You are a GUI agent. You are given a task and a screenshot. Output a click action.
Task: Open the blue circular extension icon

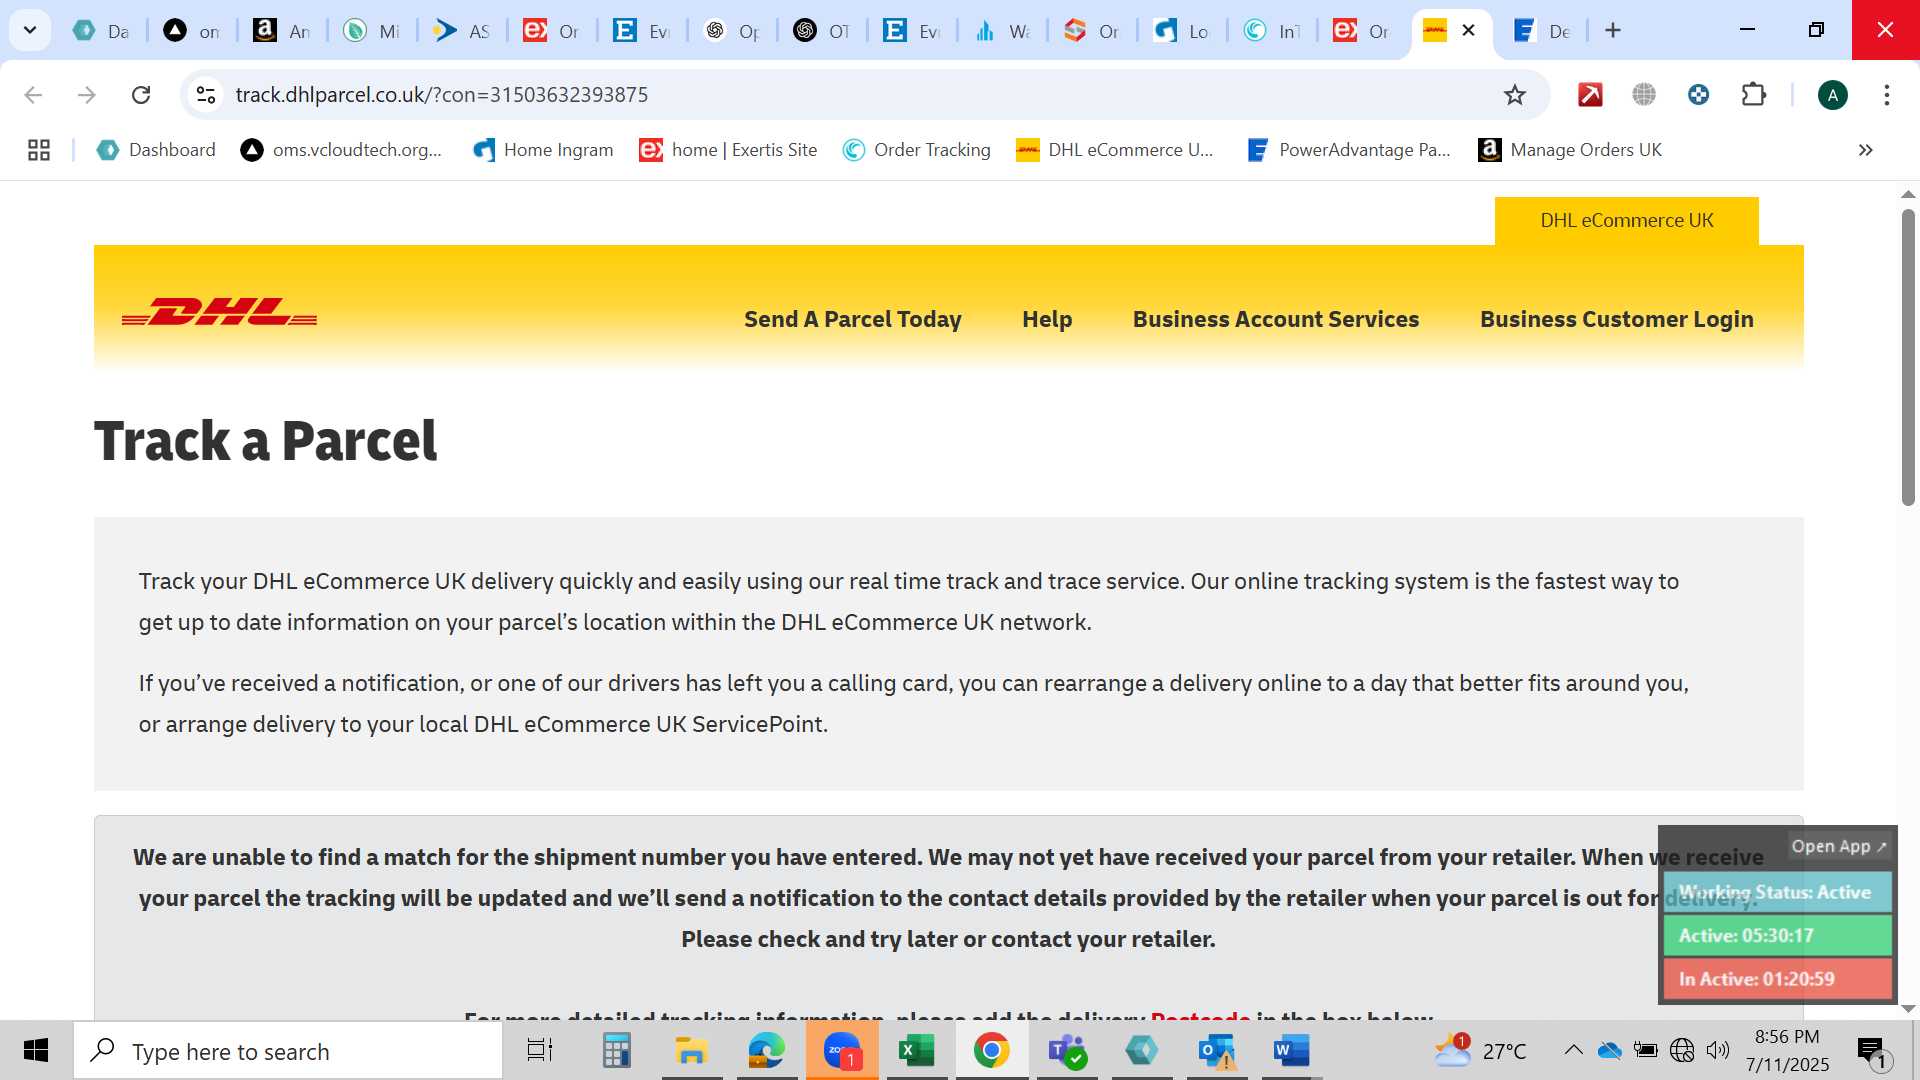coord(1698,94)
